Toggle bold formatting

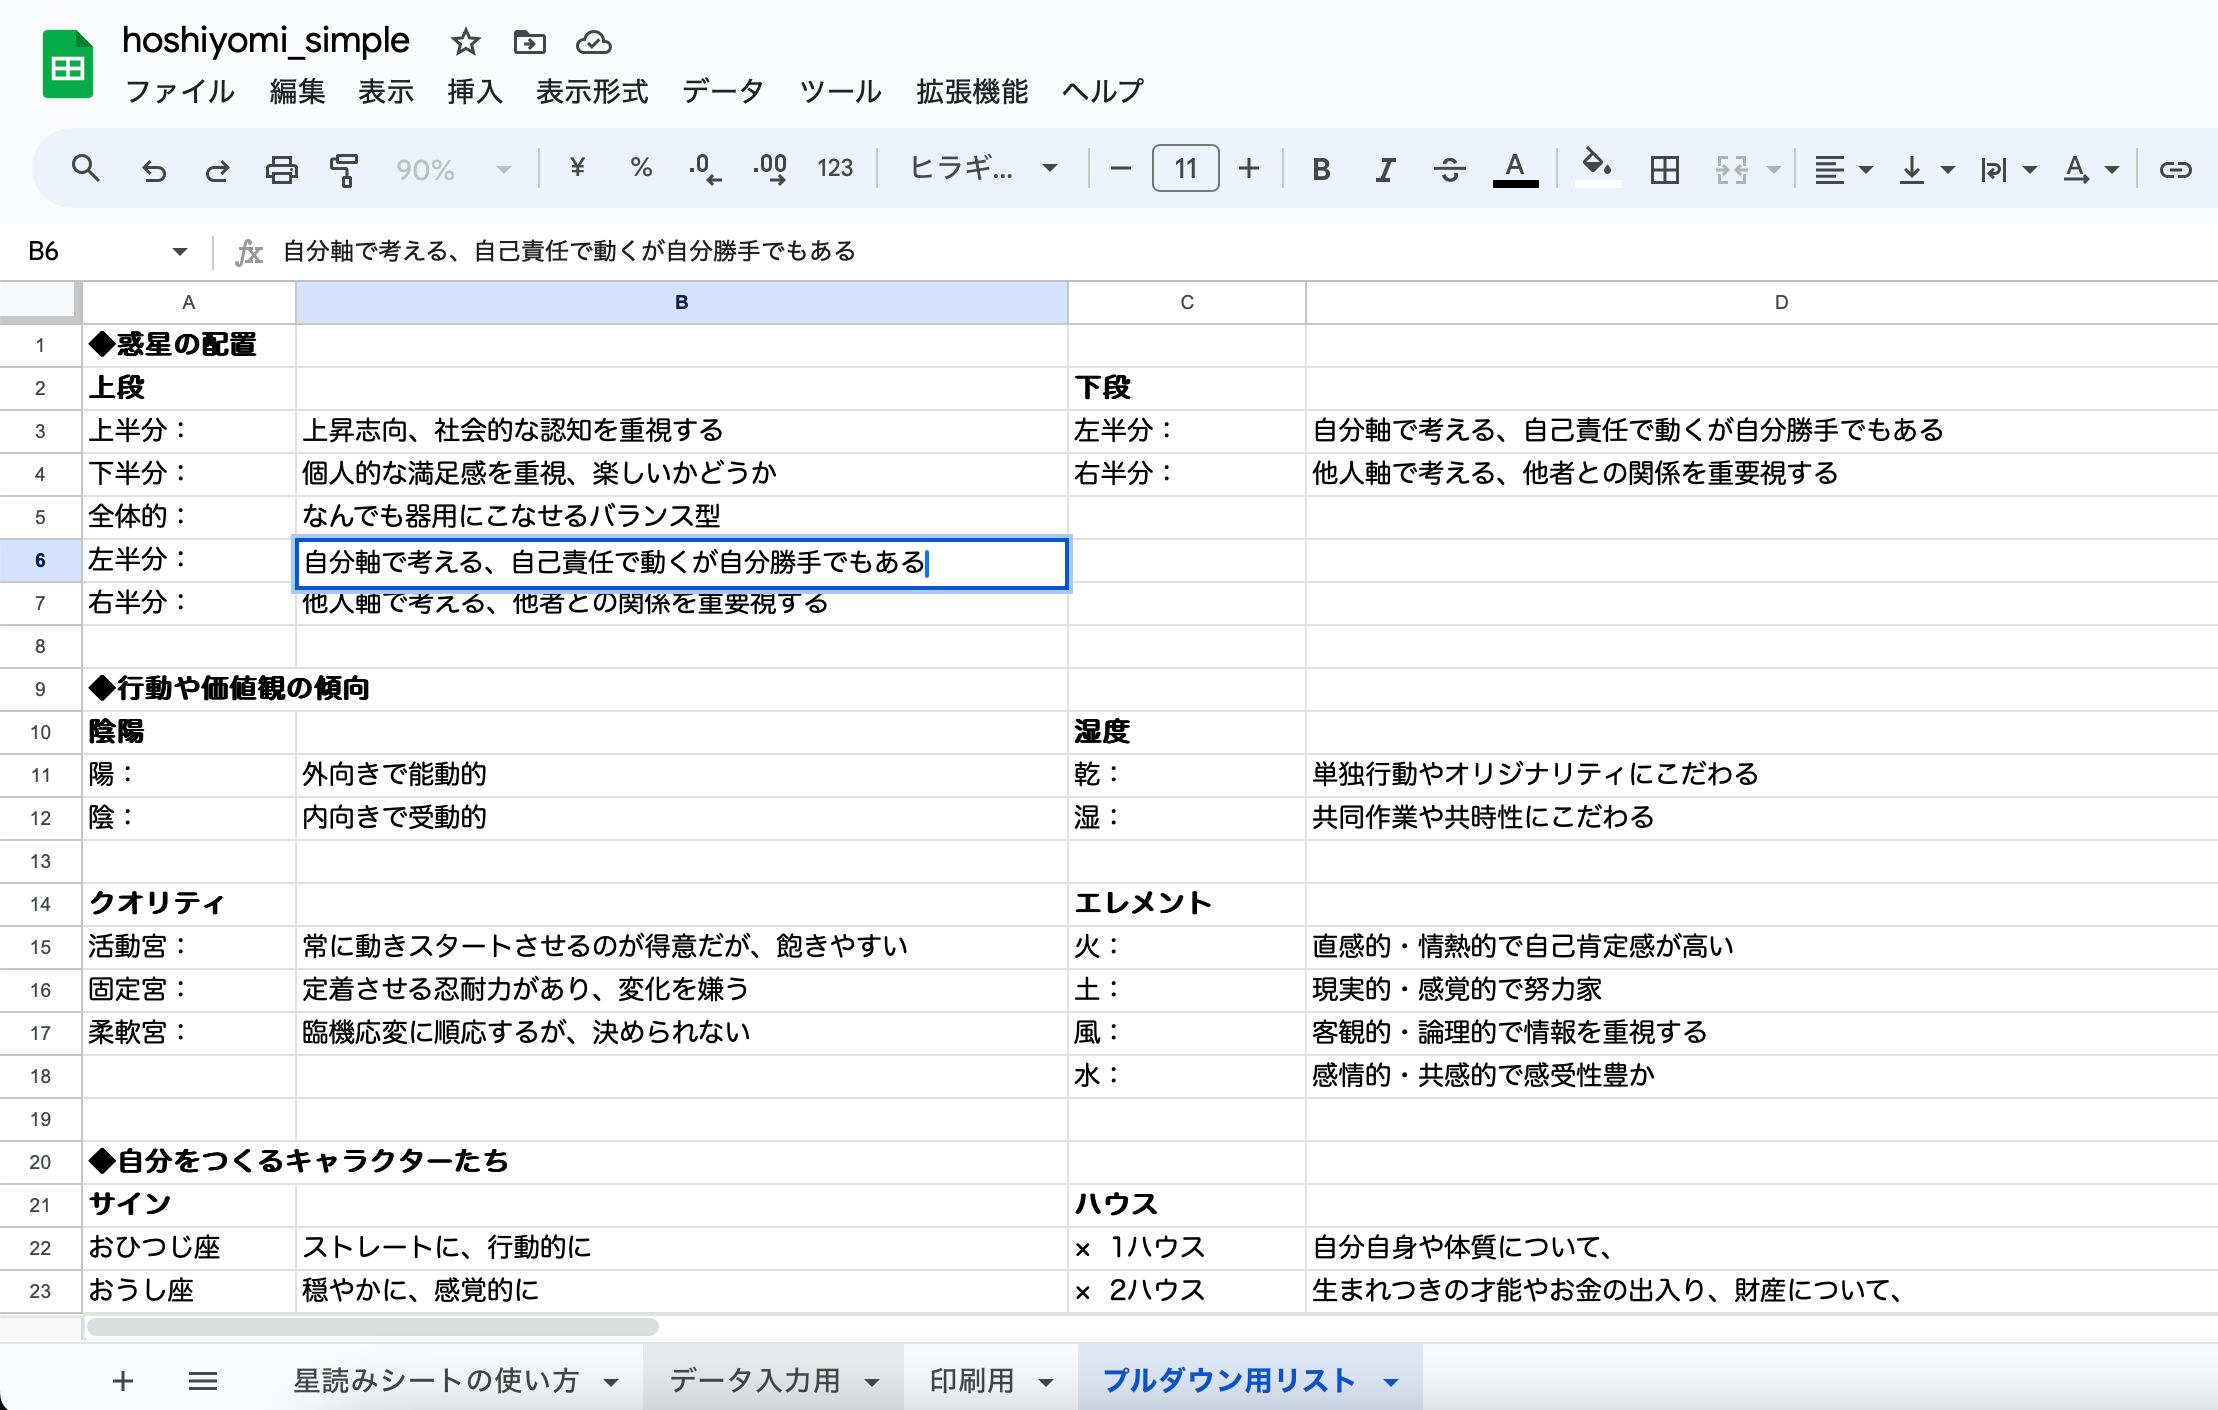(1320, 170)
